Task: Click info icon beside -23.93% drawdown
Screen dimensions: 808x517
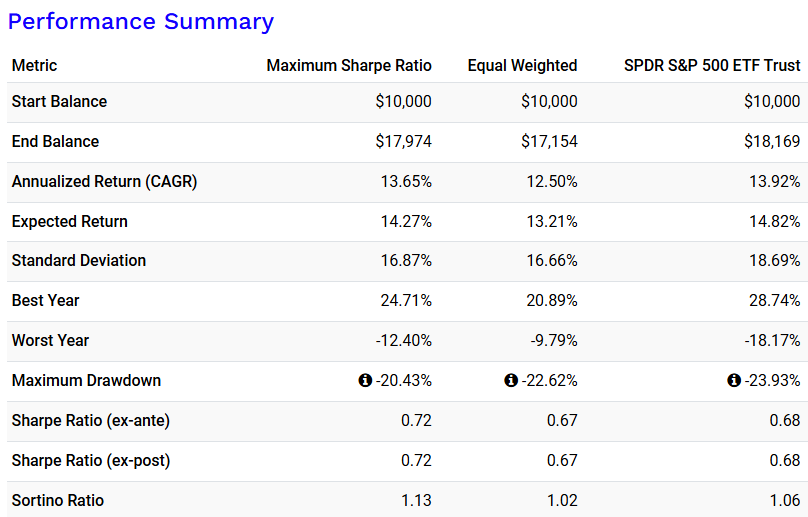Action: [734, 381]
